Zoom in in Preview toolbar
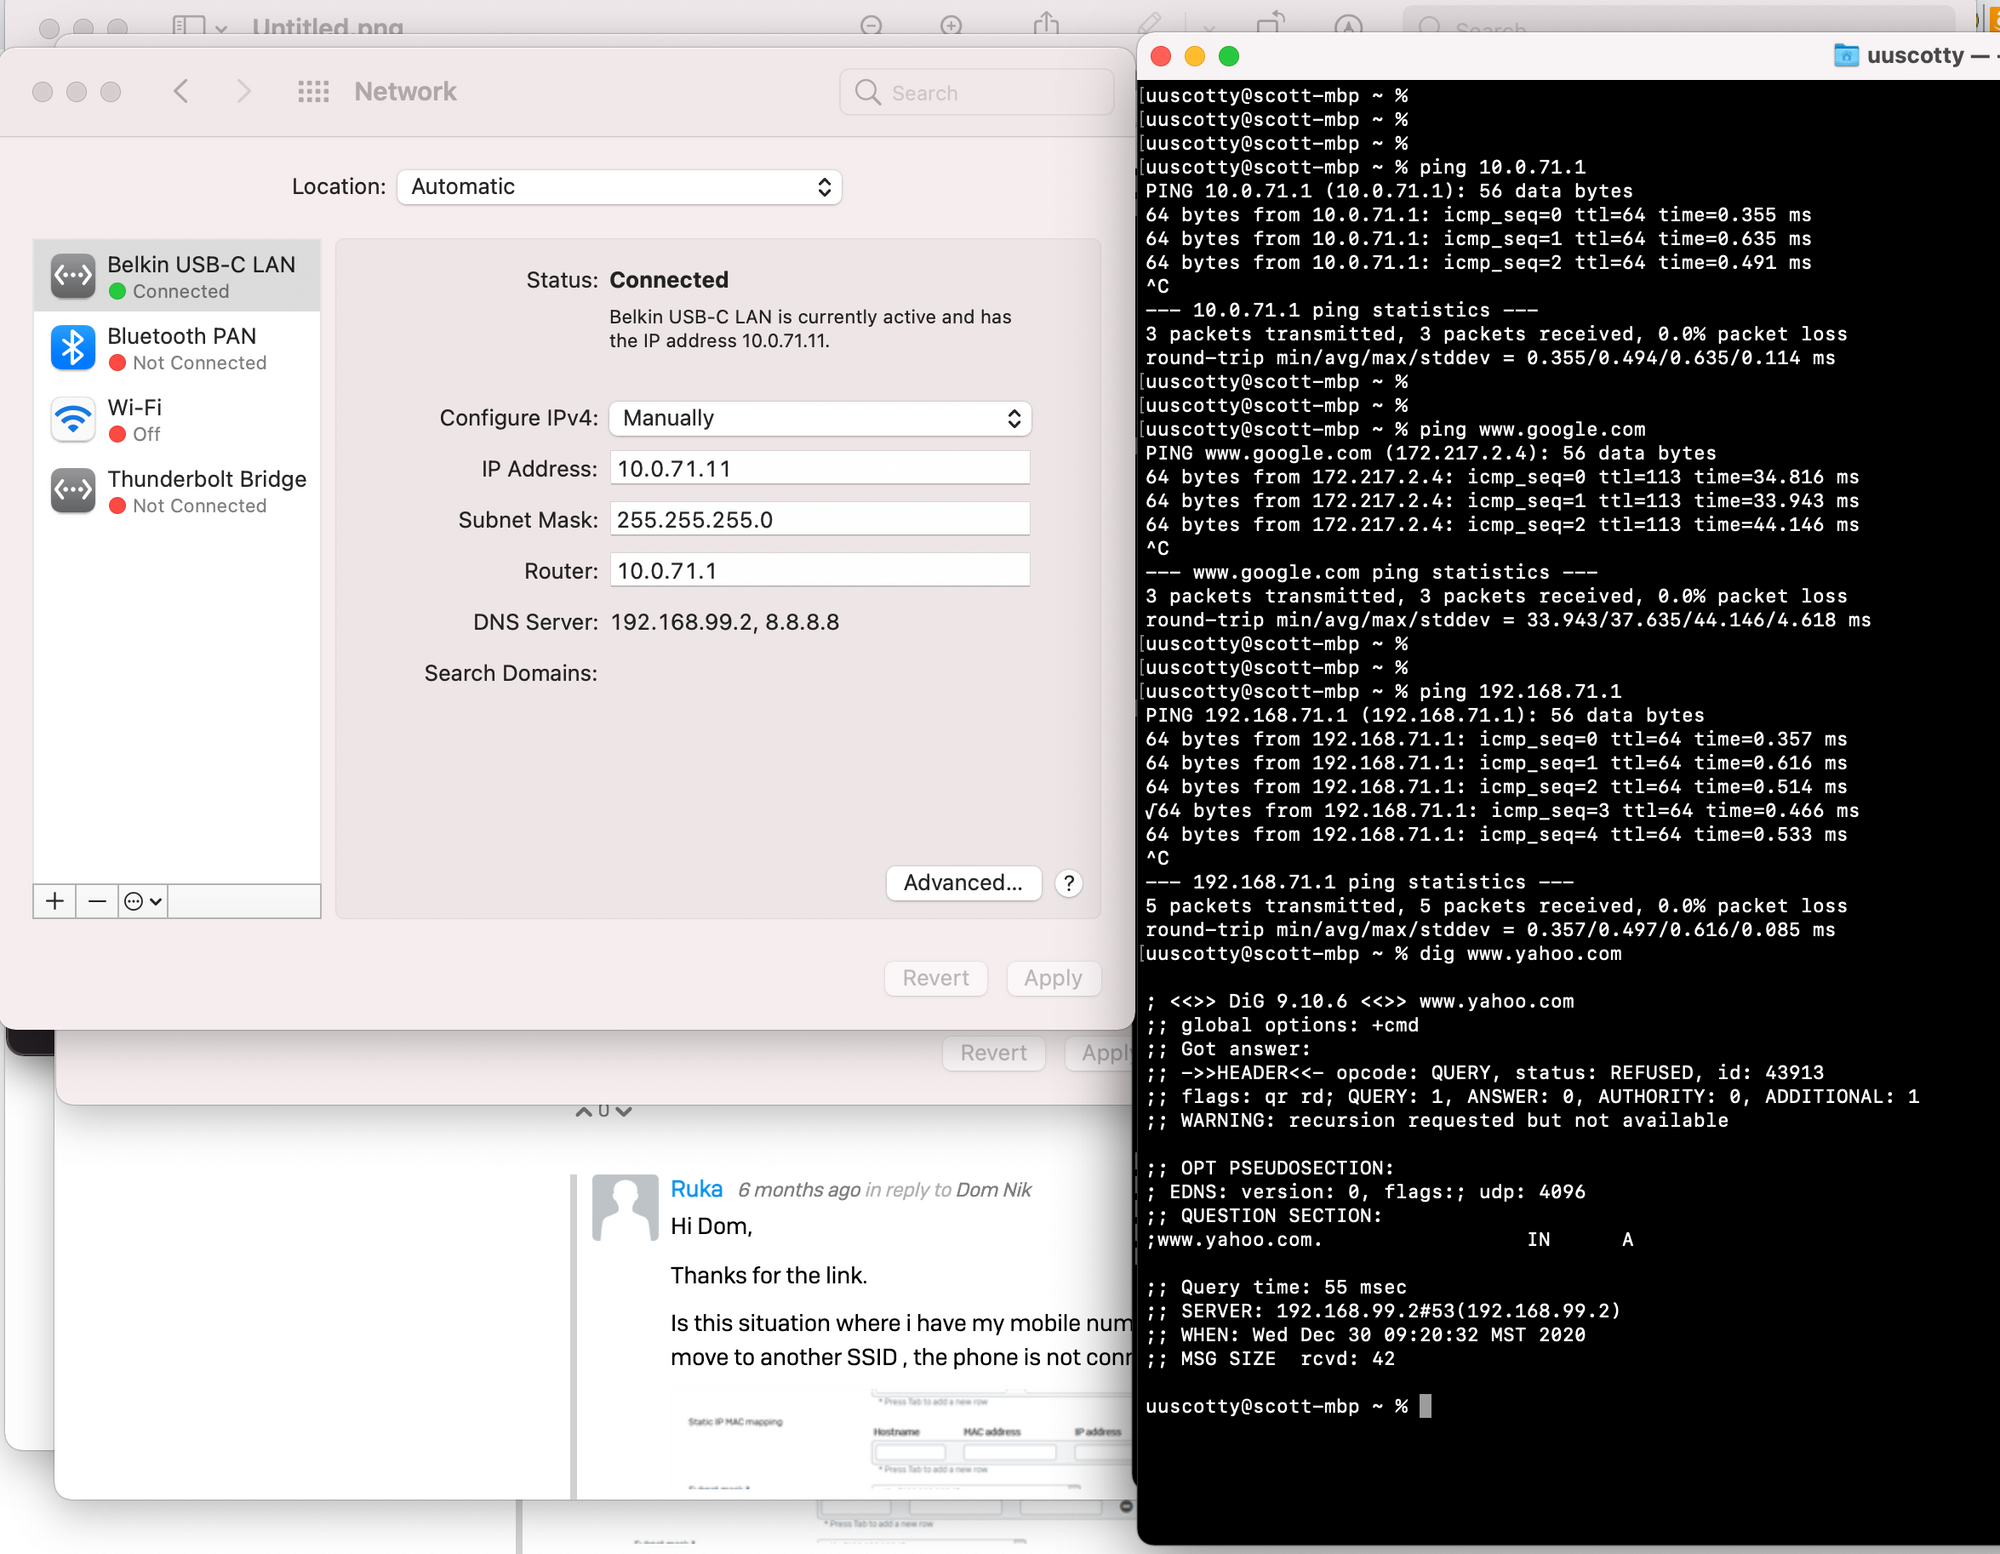 951,25
